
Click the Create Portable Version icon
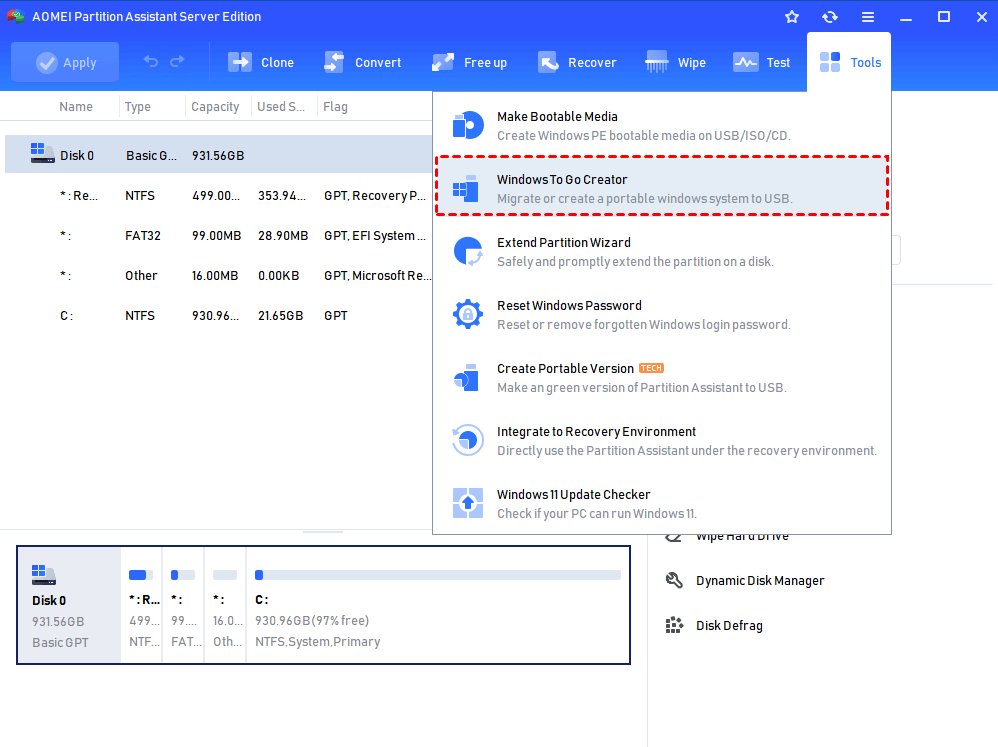coord(467,377)
